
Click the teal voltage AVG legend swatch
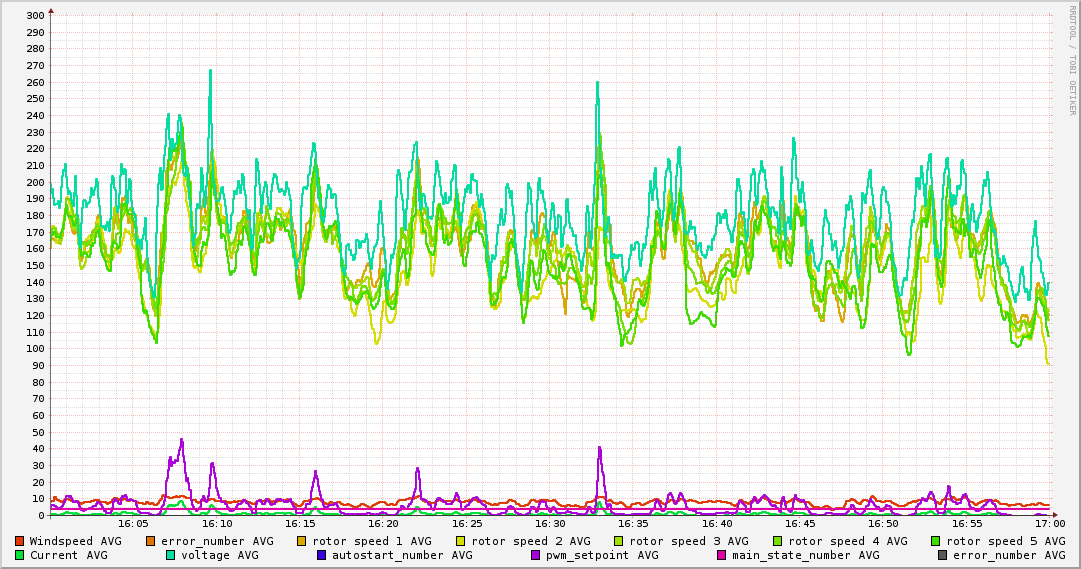click(170, 555)
